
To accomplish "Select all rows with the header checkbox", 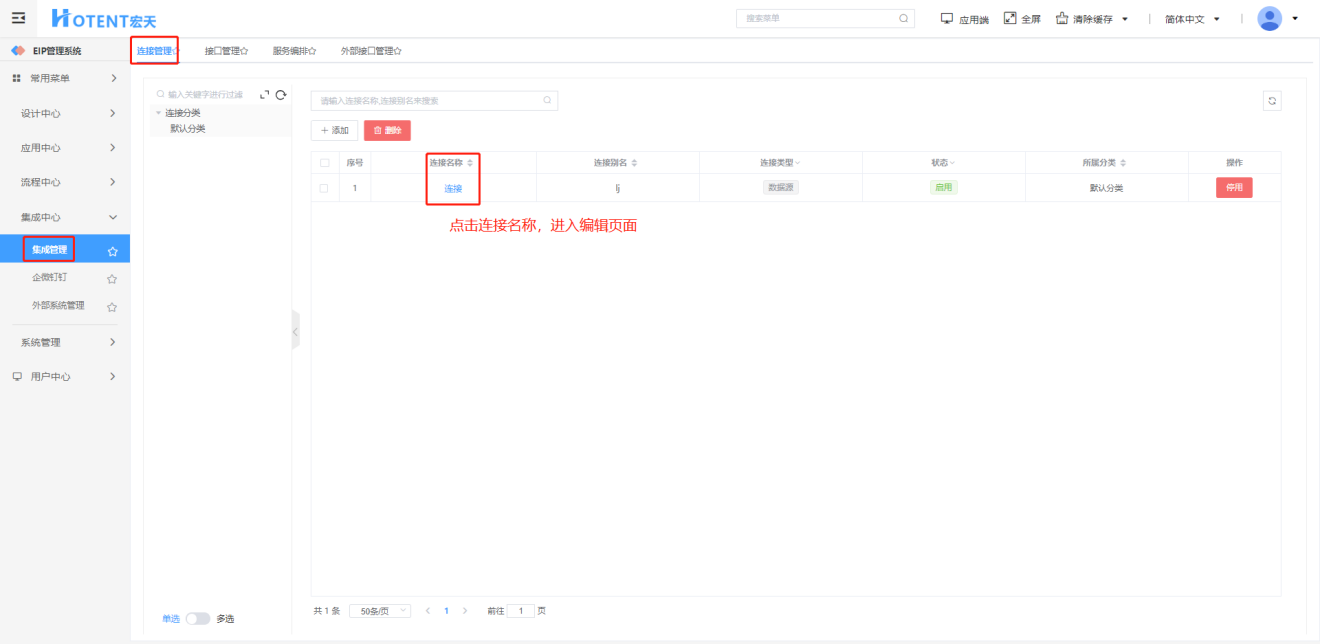I will coord(324,162).
